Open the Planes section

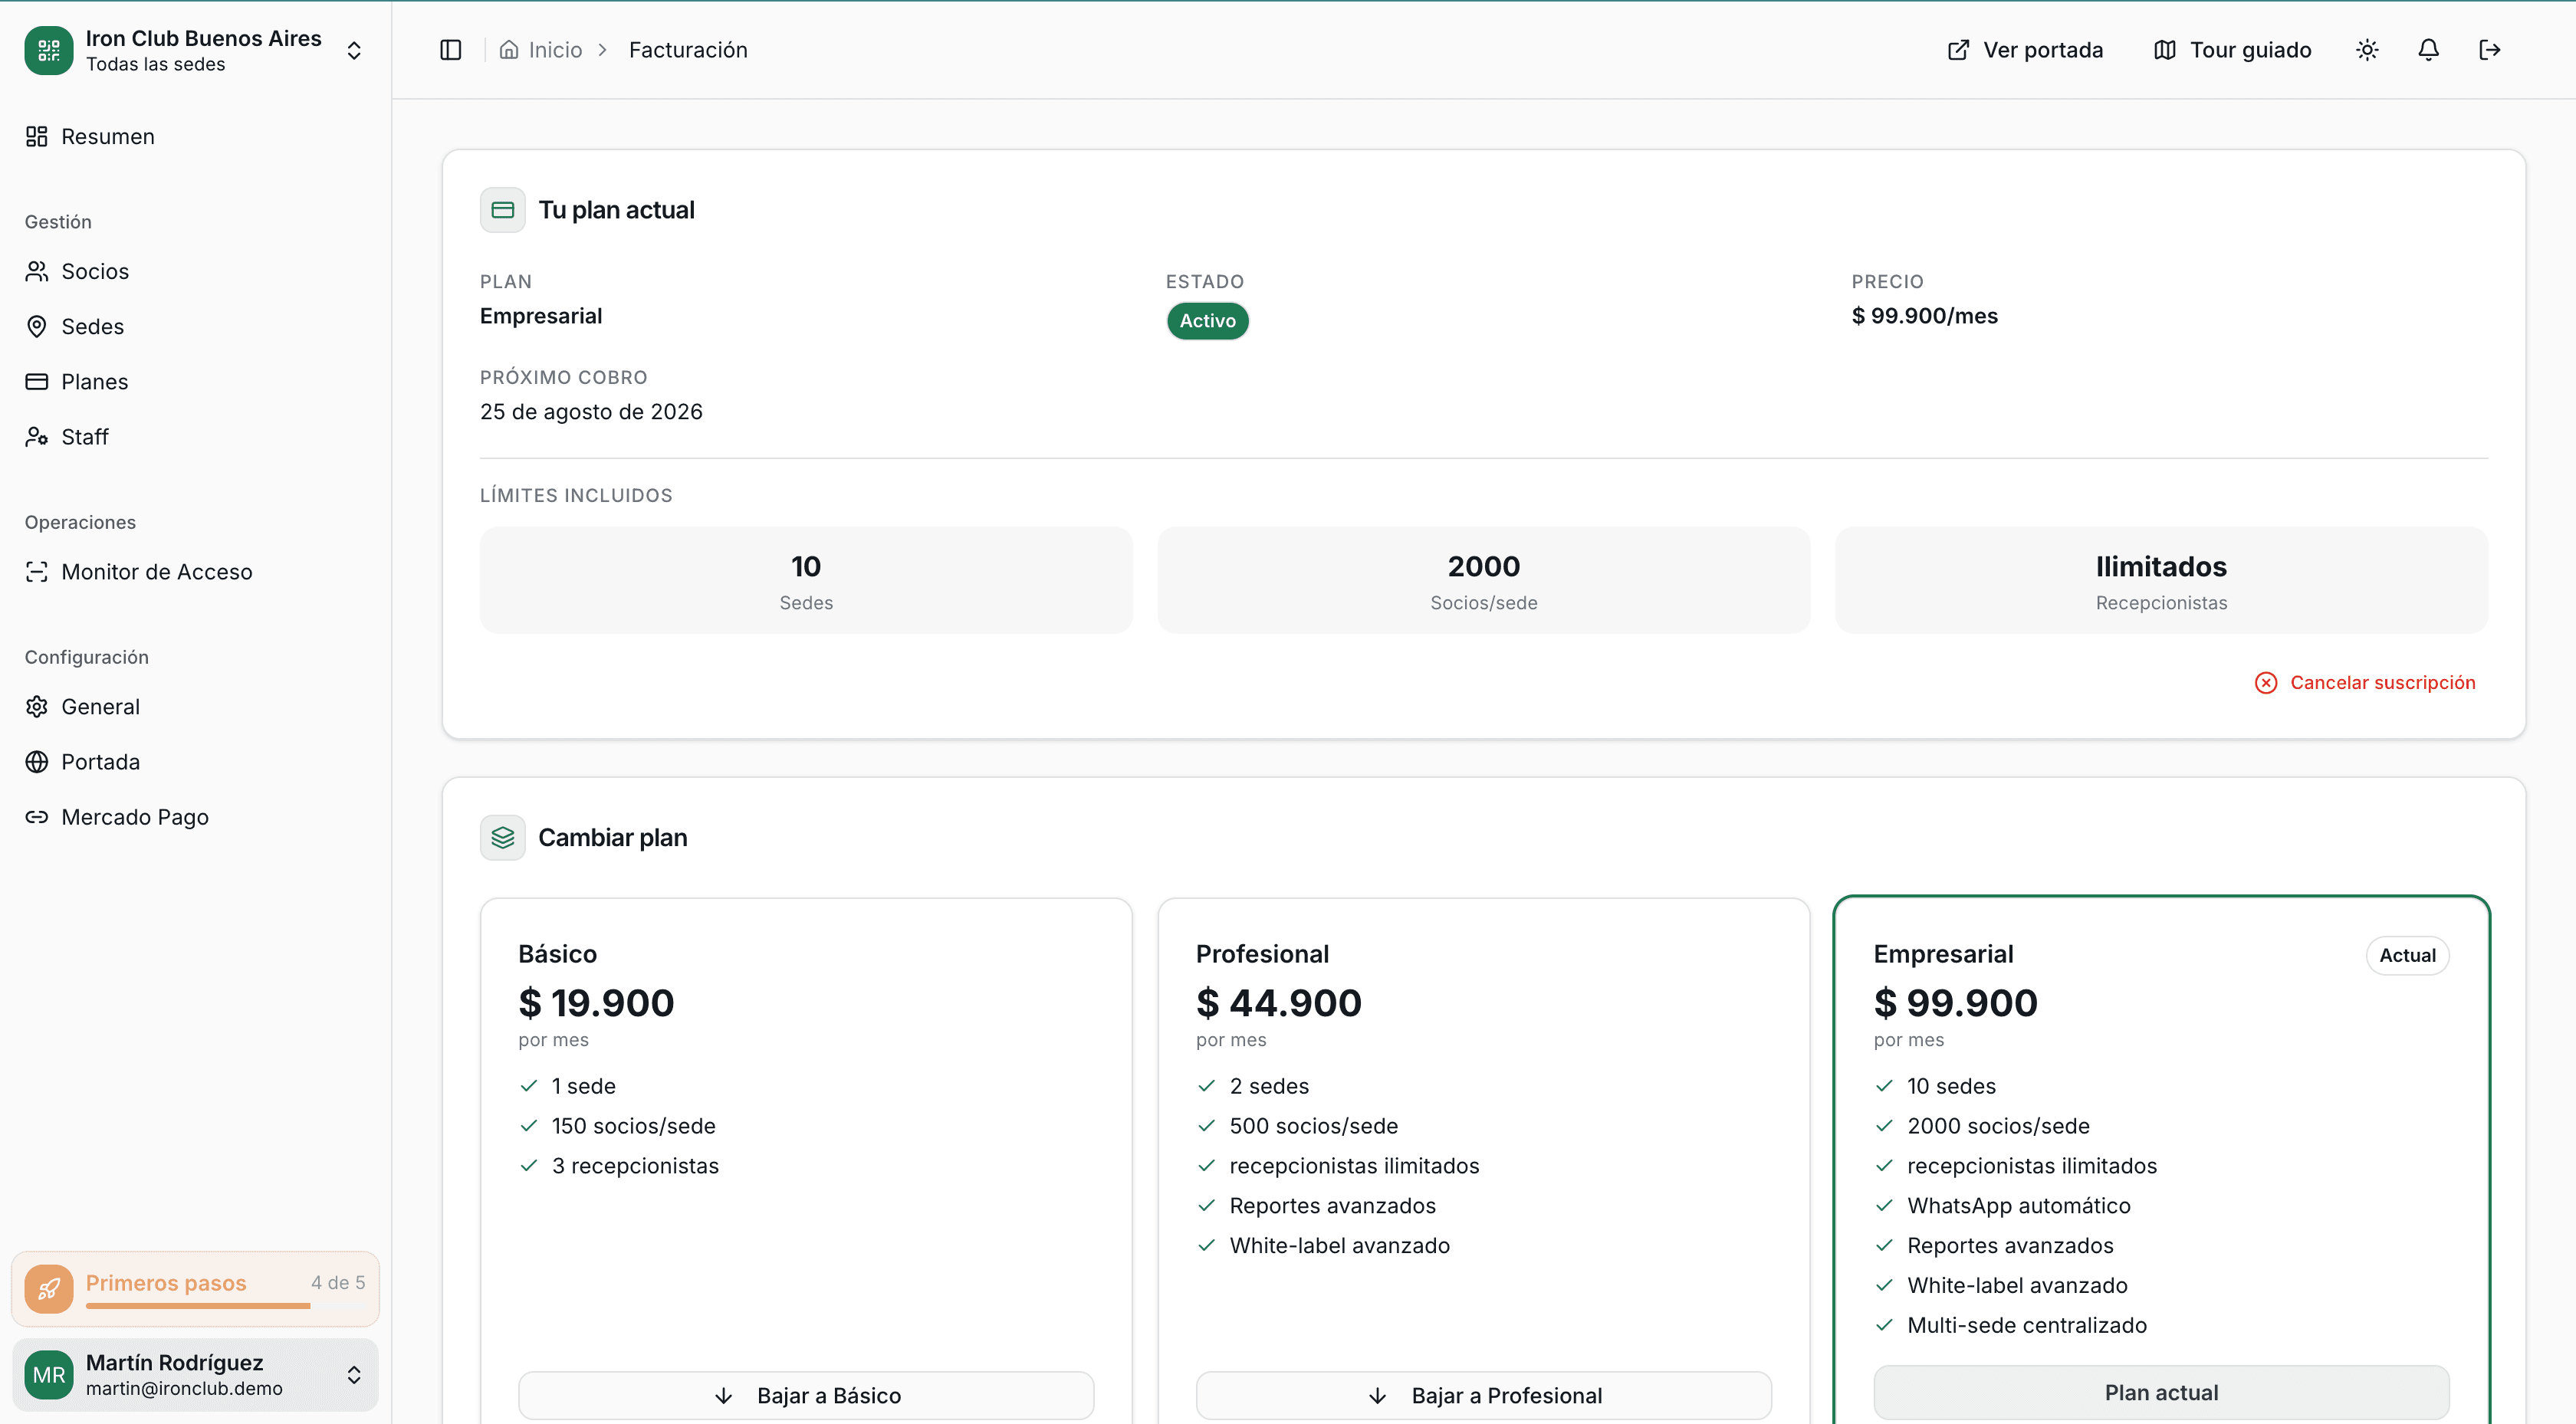(x=94, y=381)
